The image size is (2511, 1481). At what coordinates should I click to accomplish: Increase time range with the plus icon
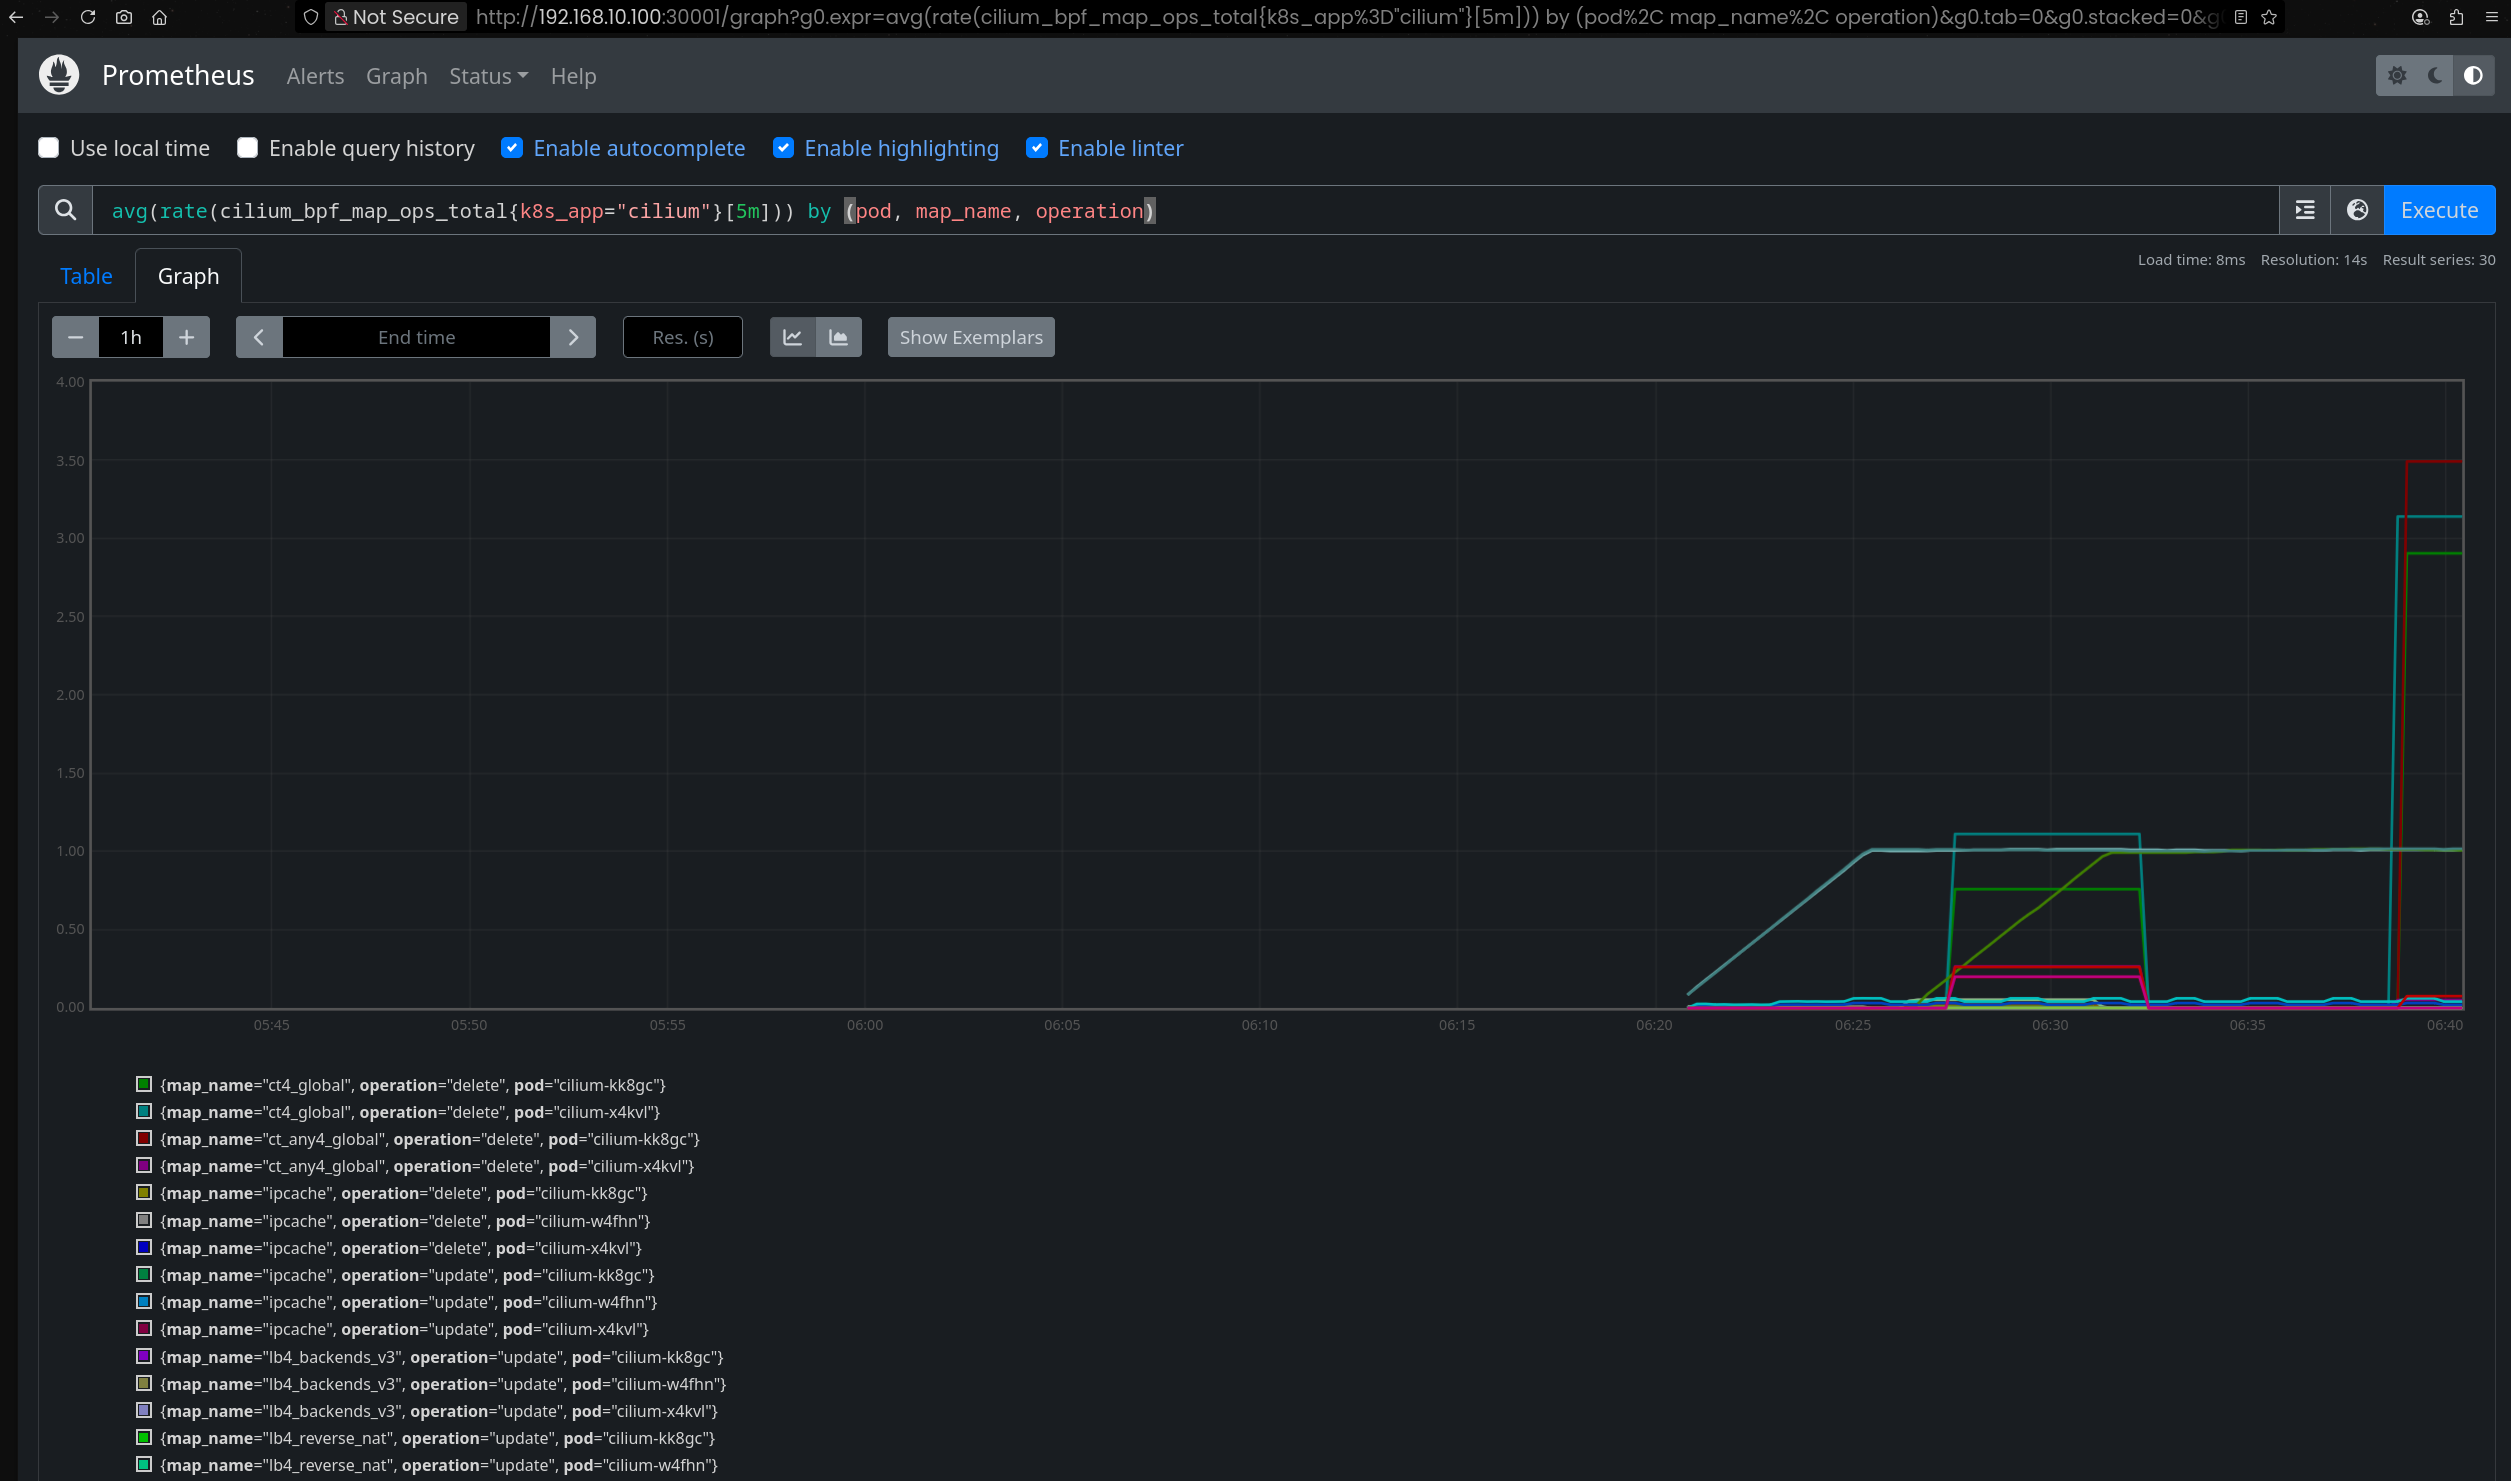pos(186,337)
